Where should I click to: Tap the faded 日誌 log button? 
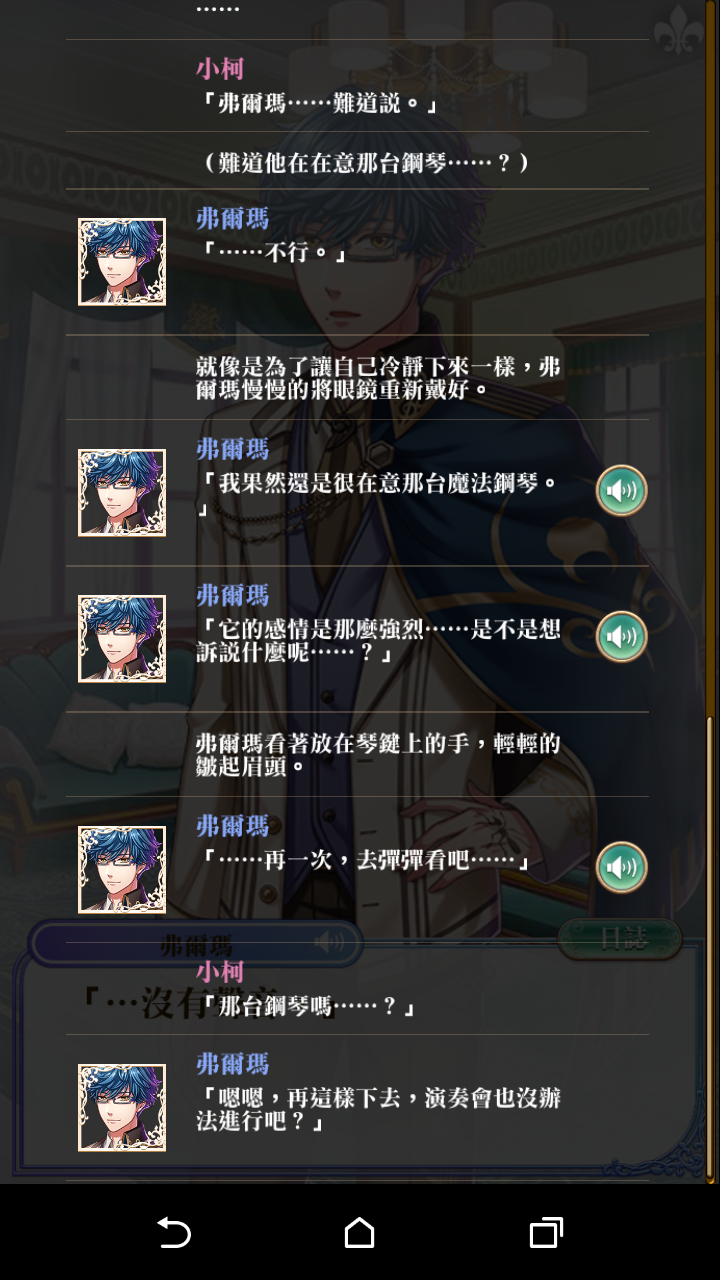tap(620, 938)
